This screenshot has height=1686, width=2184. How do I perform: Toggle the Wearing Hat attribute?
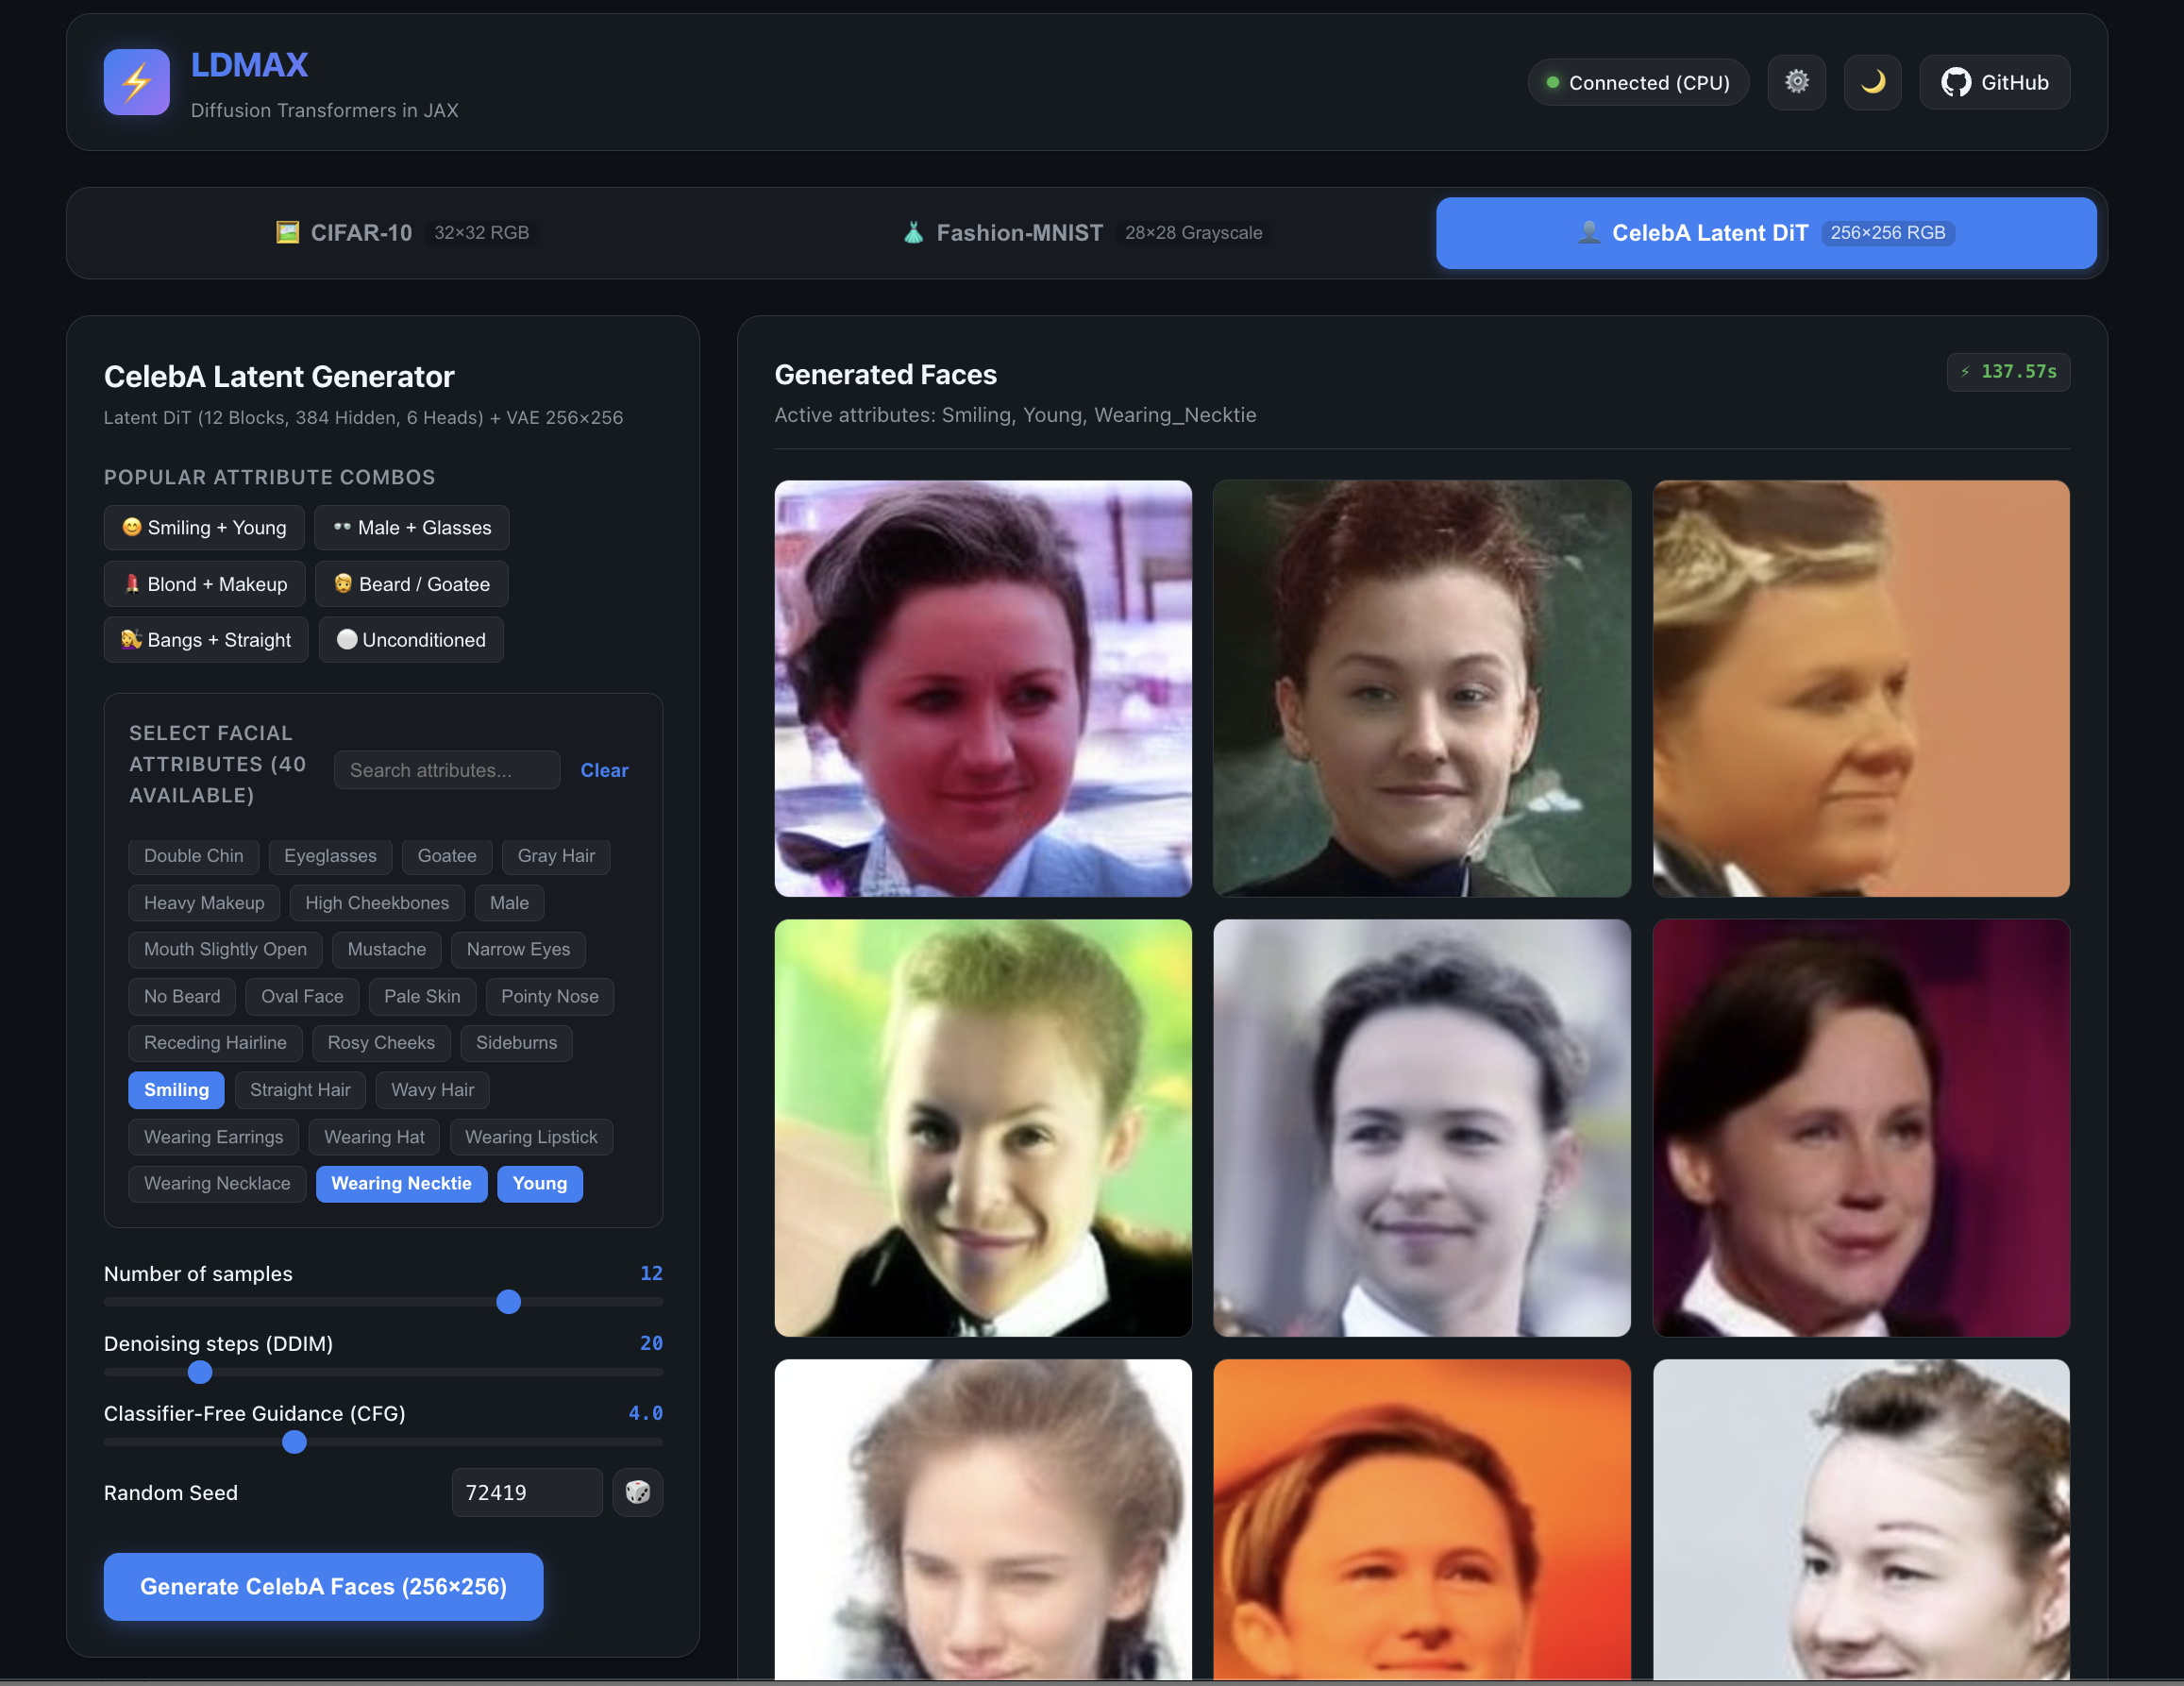[374, 1137]
